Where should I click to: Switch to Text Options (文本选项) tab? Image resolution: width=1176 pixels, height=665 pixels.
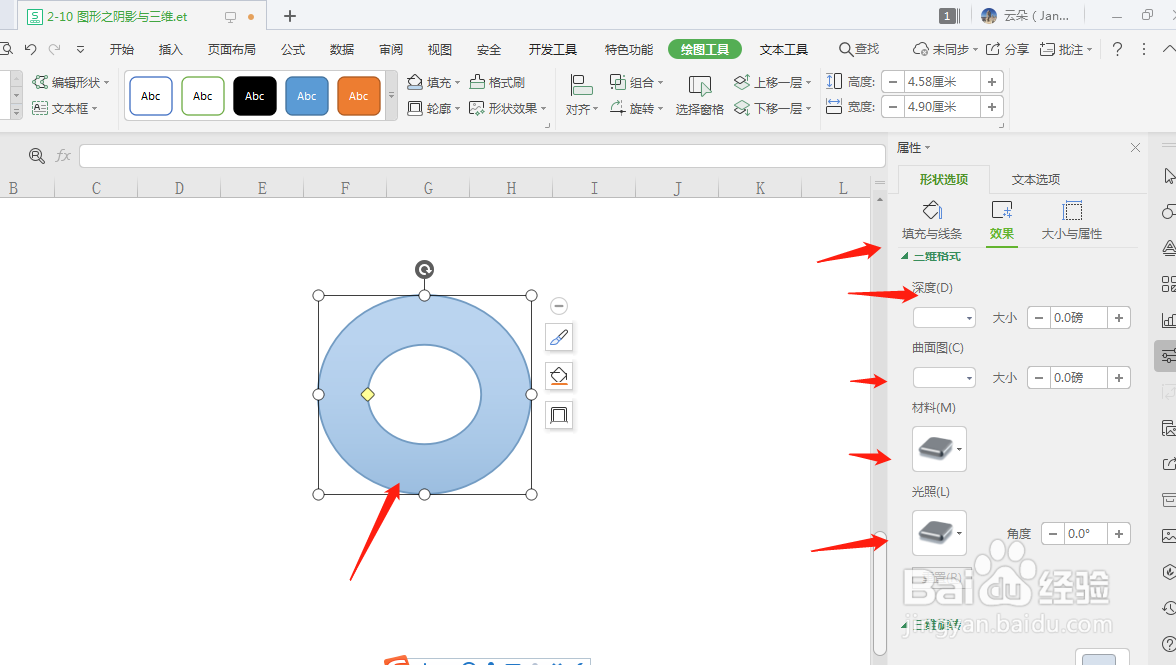(1036, 179)
